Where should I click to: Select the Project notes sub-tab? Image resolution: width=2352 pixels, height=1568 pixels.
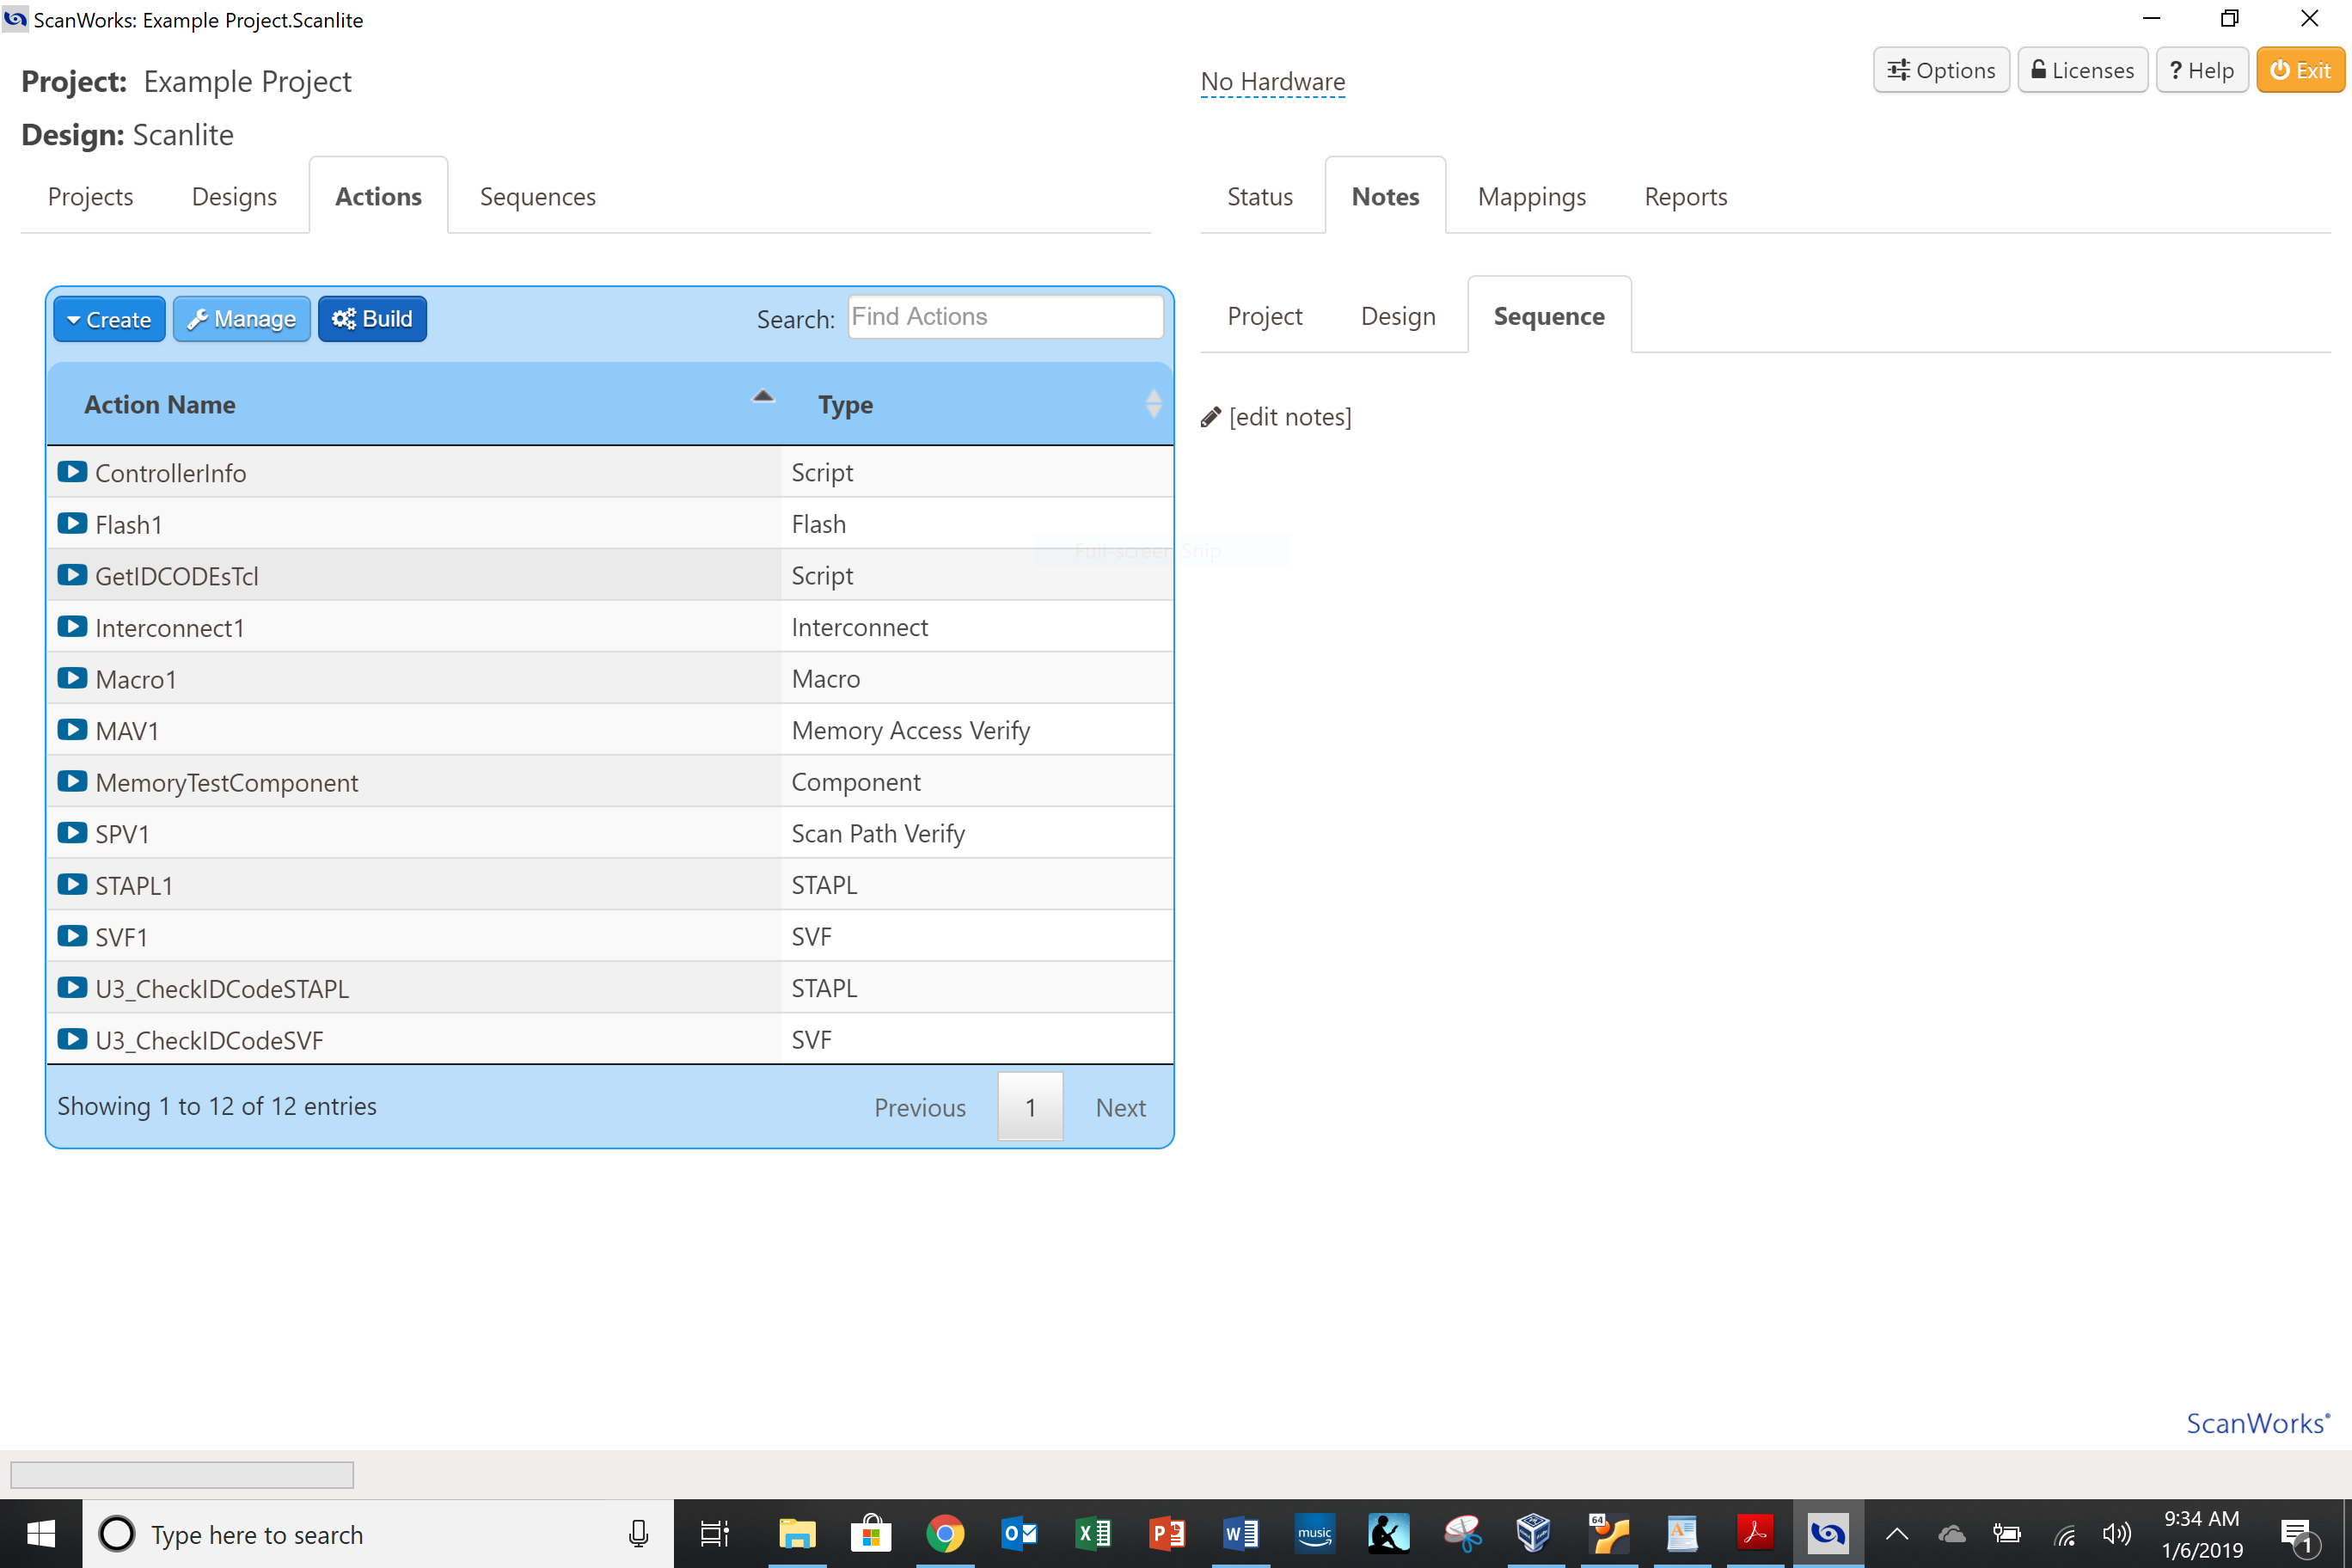(1264, 316)
